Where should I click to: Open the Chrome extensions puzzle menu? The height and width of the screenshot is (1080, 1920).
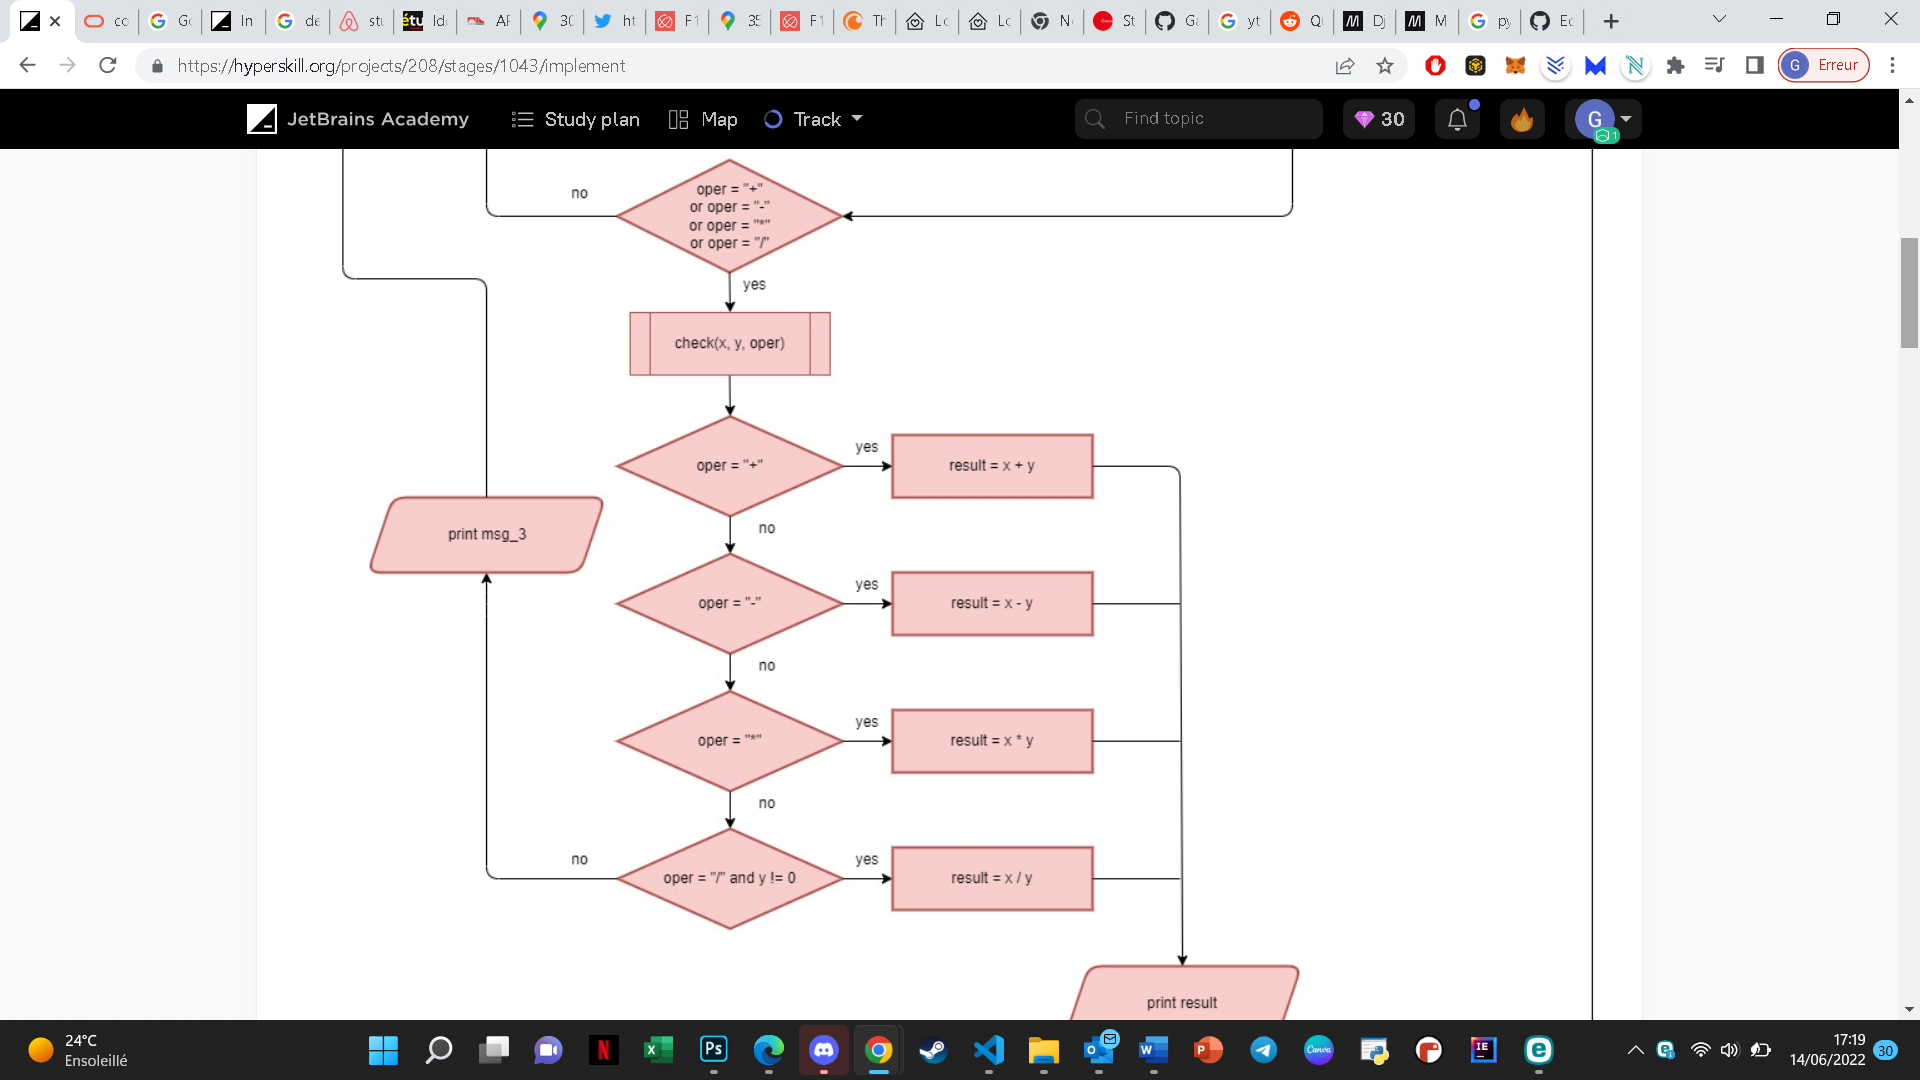tap(1675, 65)
